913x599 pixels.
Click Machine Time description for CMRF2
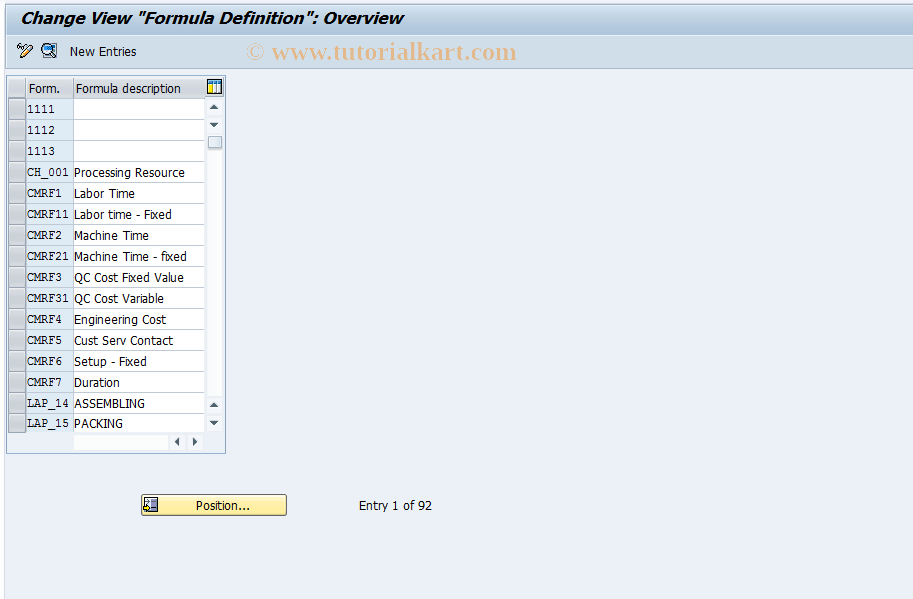139,235
